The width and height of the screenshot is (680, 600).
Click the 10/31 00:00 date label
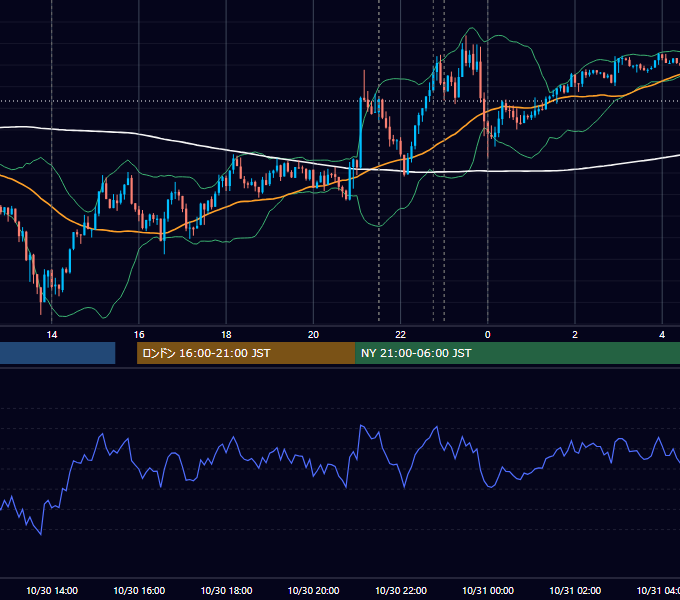pos(488,590)
